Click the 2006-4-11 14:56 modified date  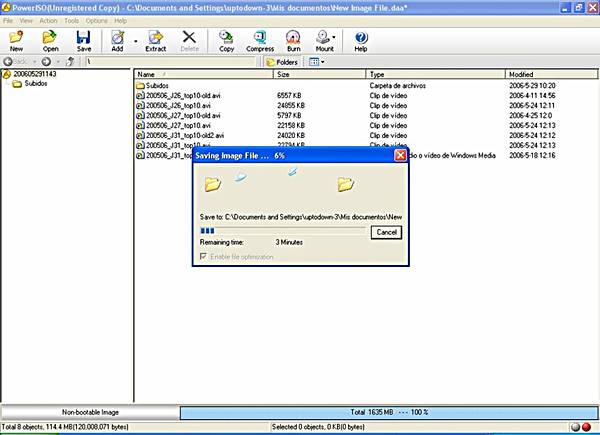click(x=532, y=96)
